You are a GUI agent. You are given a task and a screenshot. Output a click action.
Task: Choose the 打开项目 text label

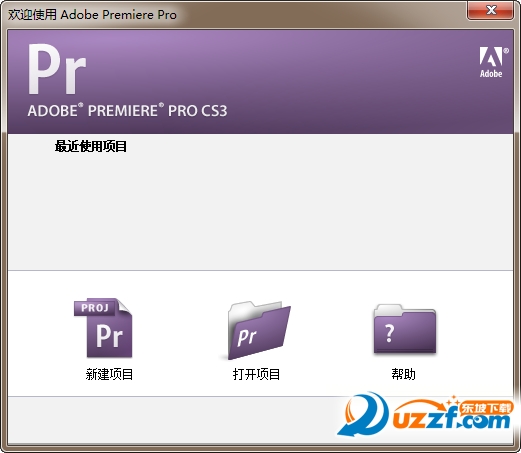[256, 374]
